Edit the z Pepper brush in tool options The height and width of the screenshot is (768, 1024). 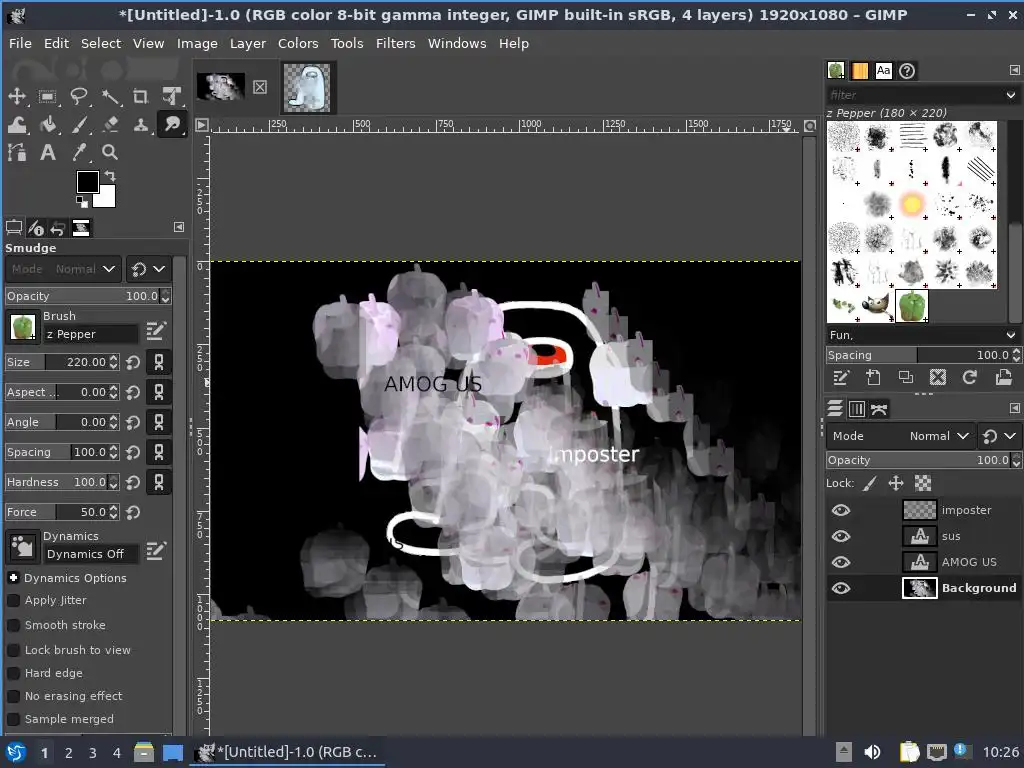click(155, 331)
